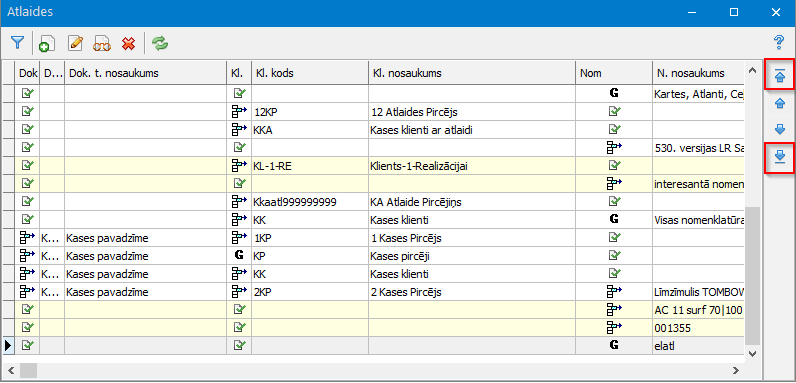Select the 12KP client code cell
Image resolution: width=796 pixels, height=383 pixels.
310,112
